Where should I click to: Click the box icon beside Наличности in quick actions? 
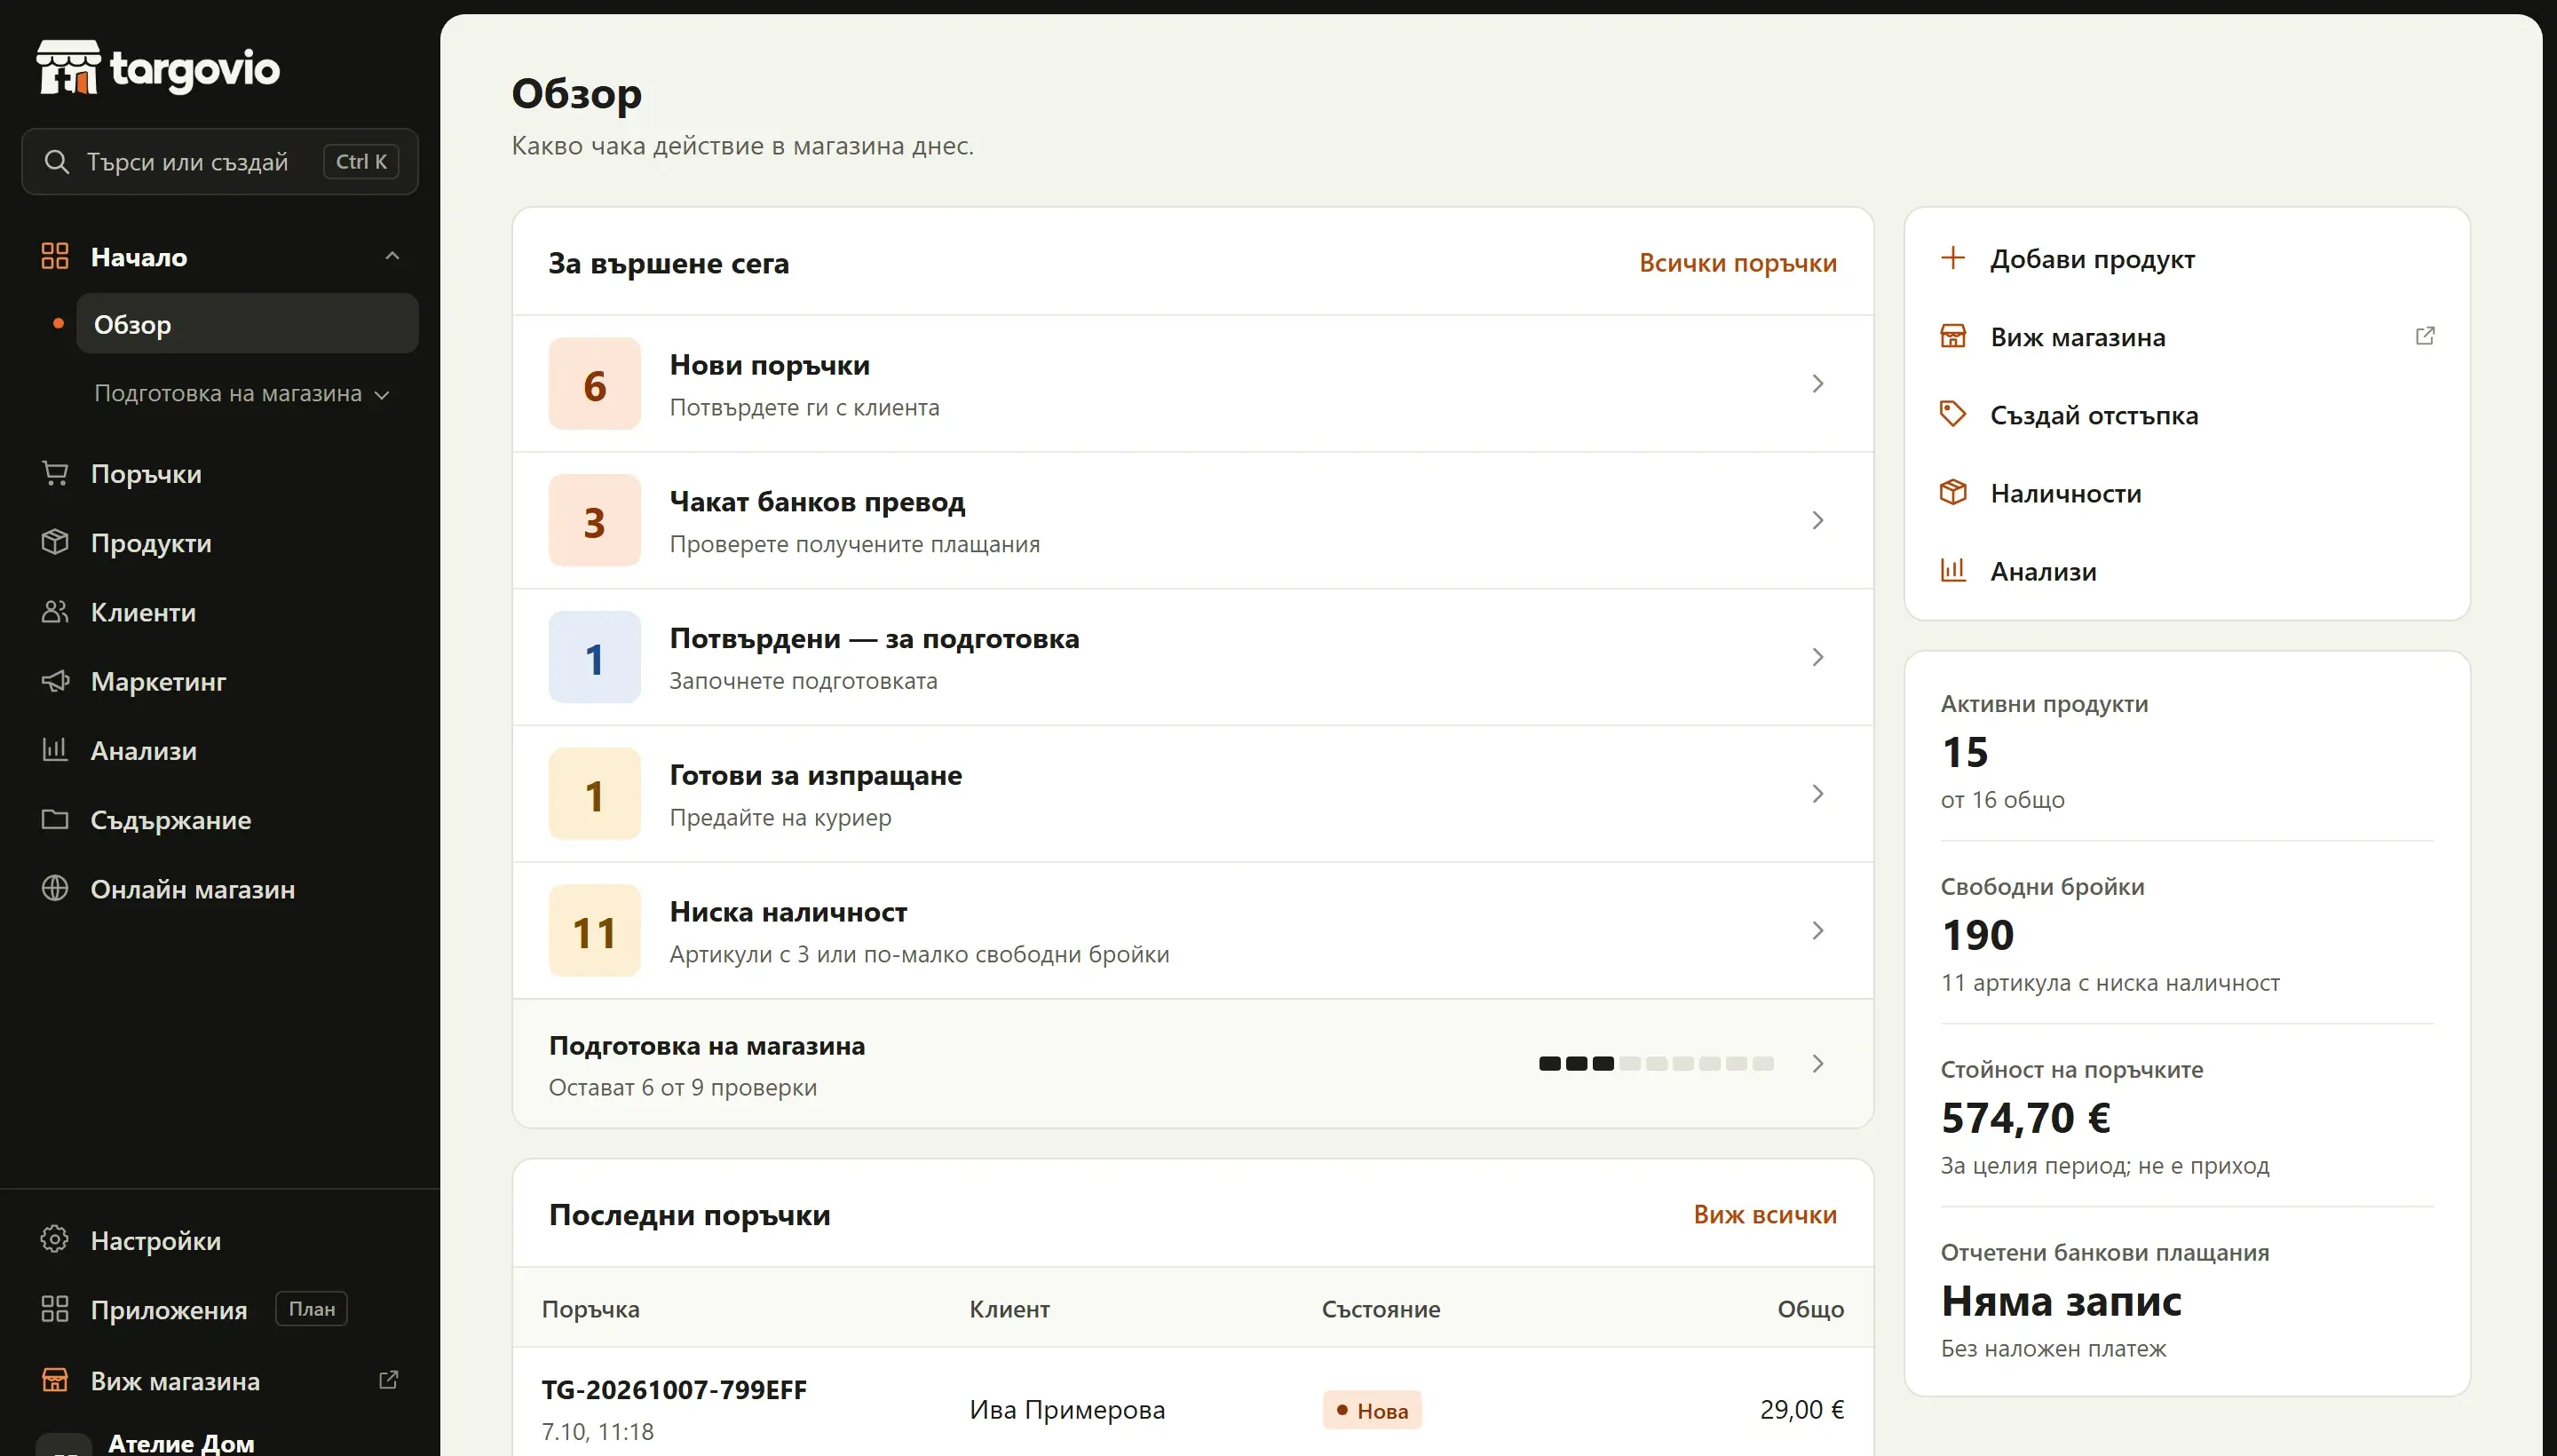point(1953,492)
